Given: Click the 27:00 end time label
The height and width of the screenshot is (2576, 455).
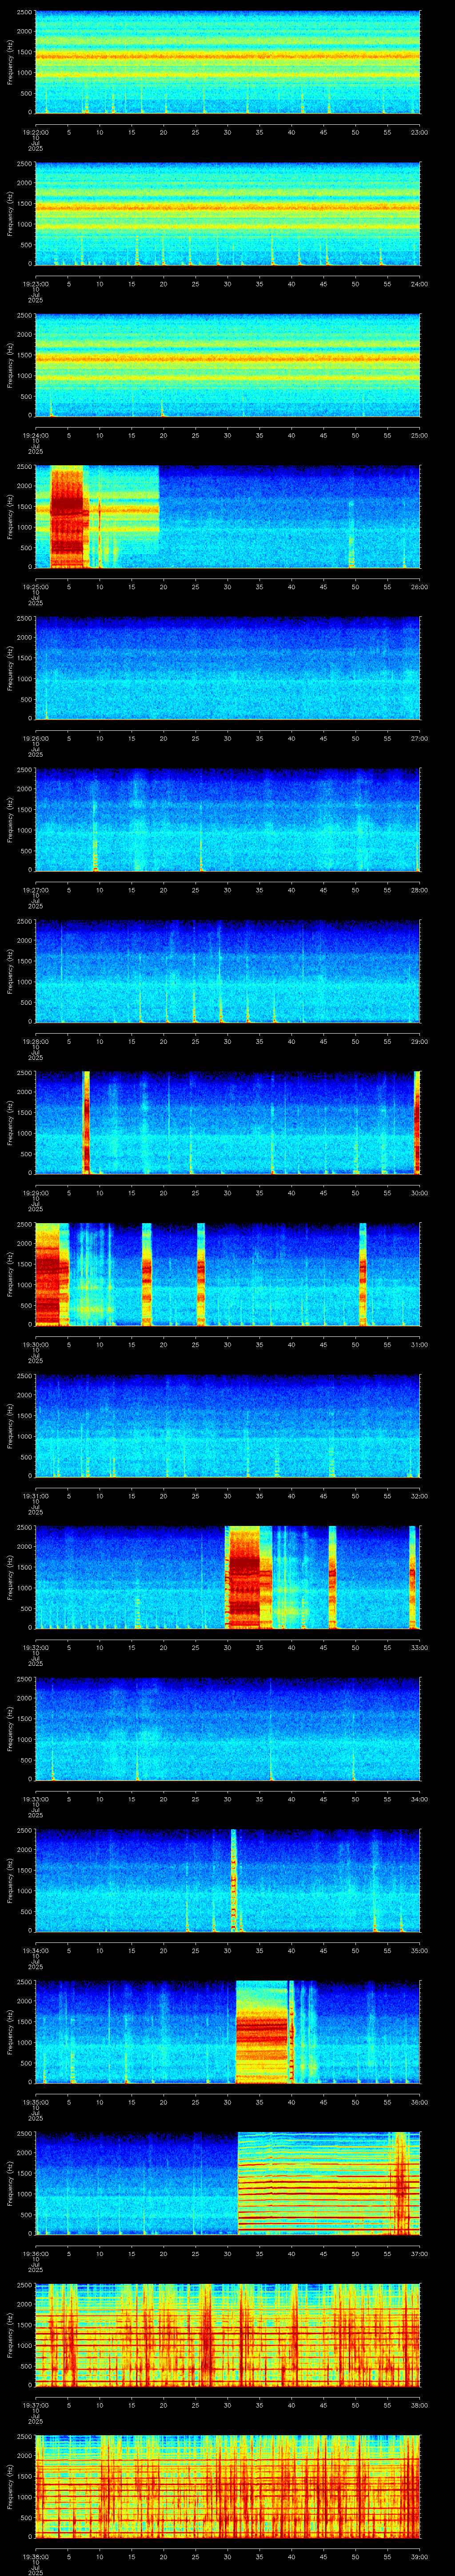Looking at the screenshot, I should click(x=419, y=739).
